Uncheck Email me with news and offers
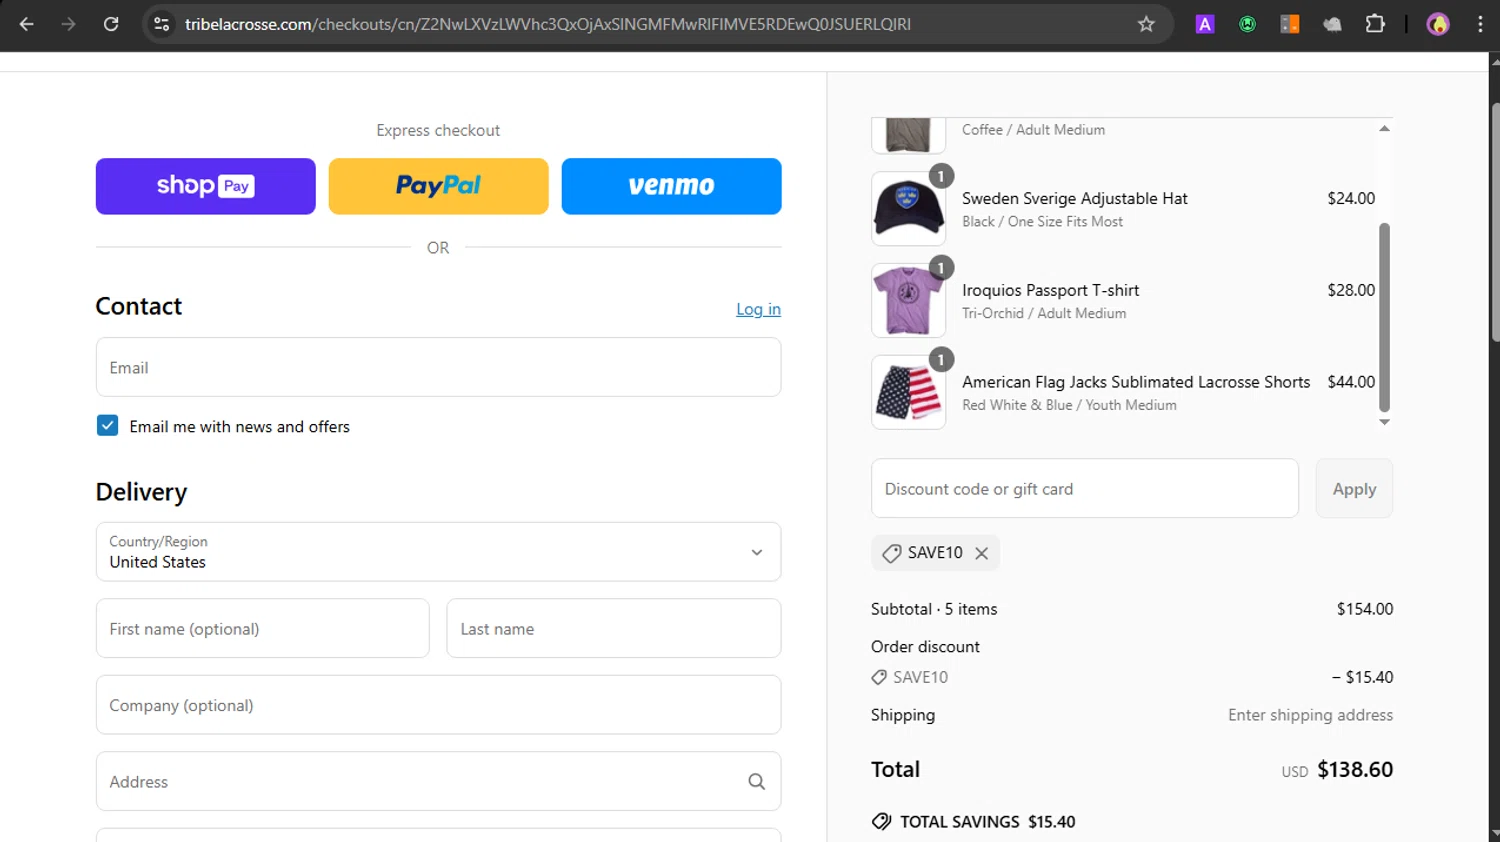Screen dimensions: 1500x842 point(107,426)
